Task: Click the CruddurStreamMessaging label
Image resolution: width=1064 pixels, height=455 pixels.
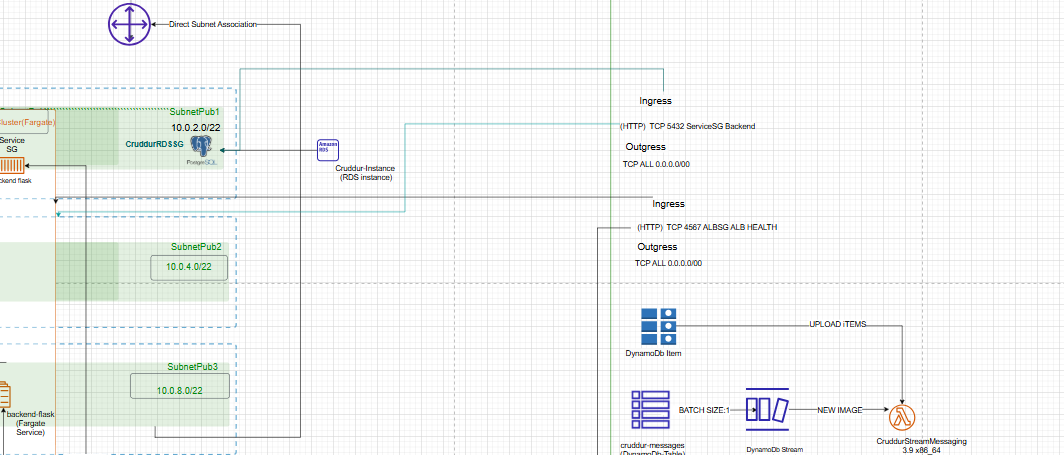Action: click(x=921, y=441)
